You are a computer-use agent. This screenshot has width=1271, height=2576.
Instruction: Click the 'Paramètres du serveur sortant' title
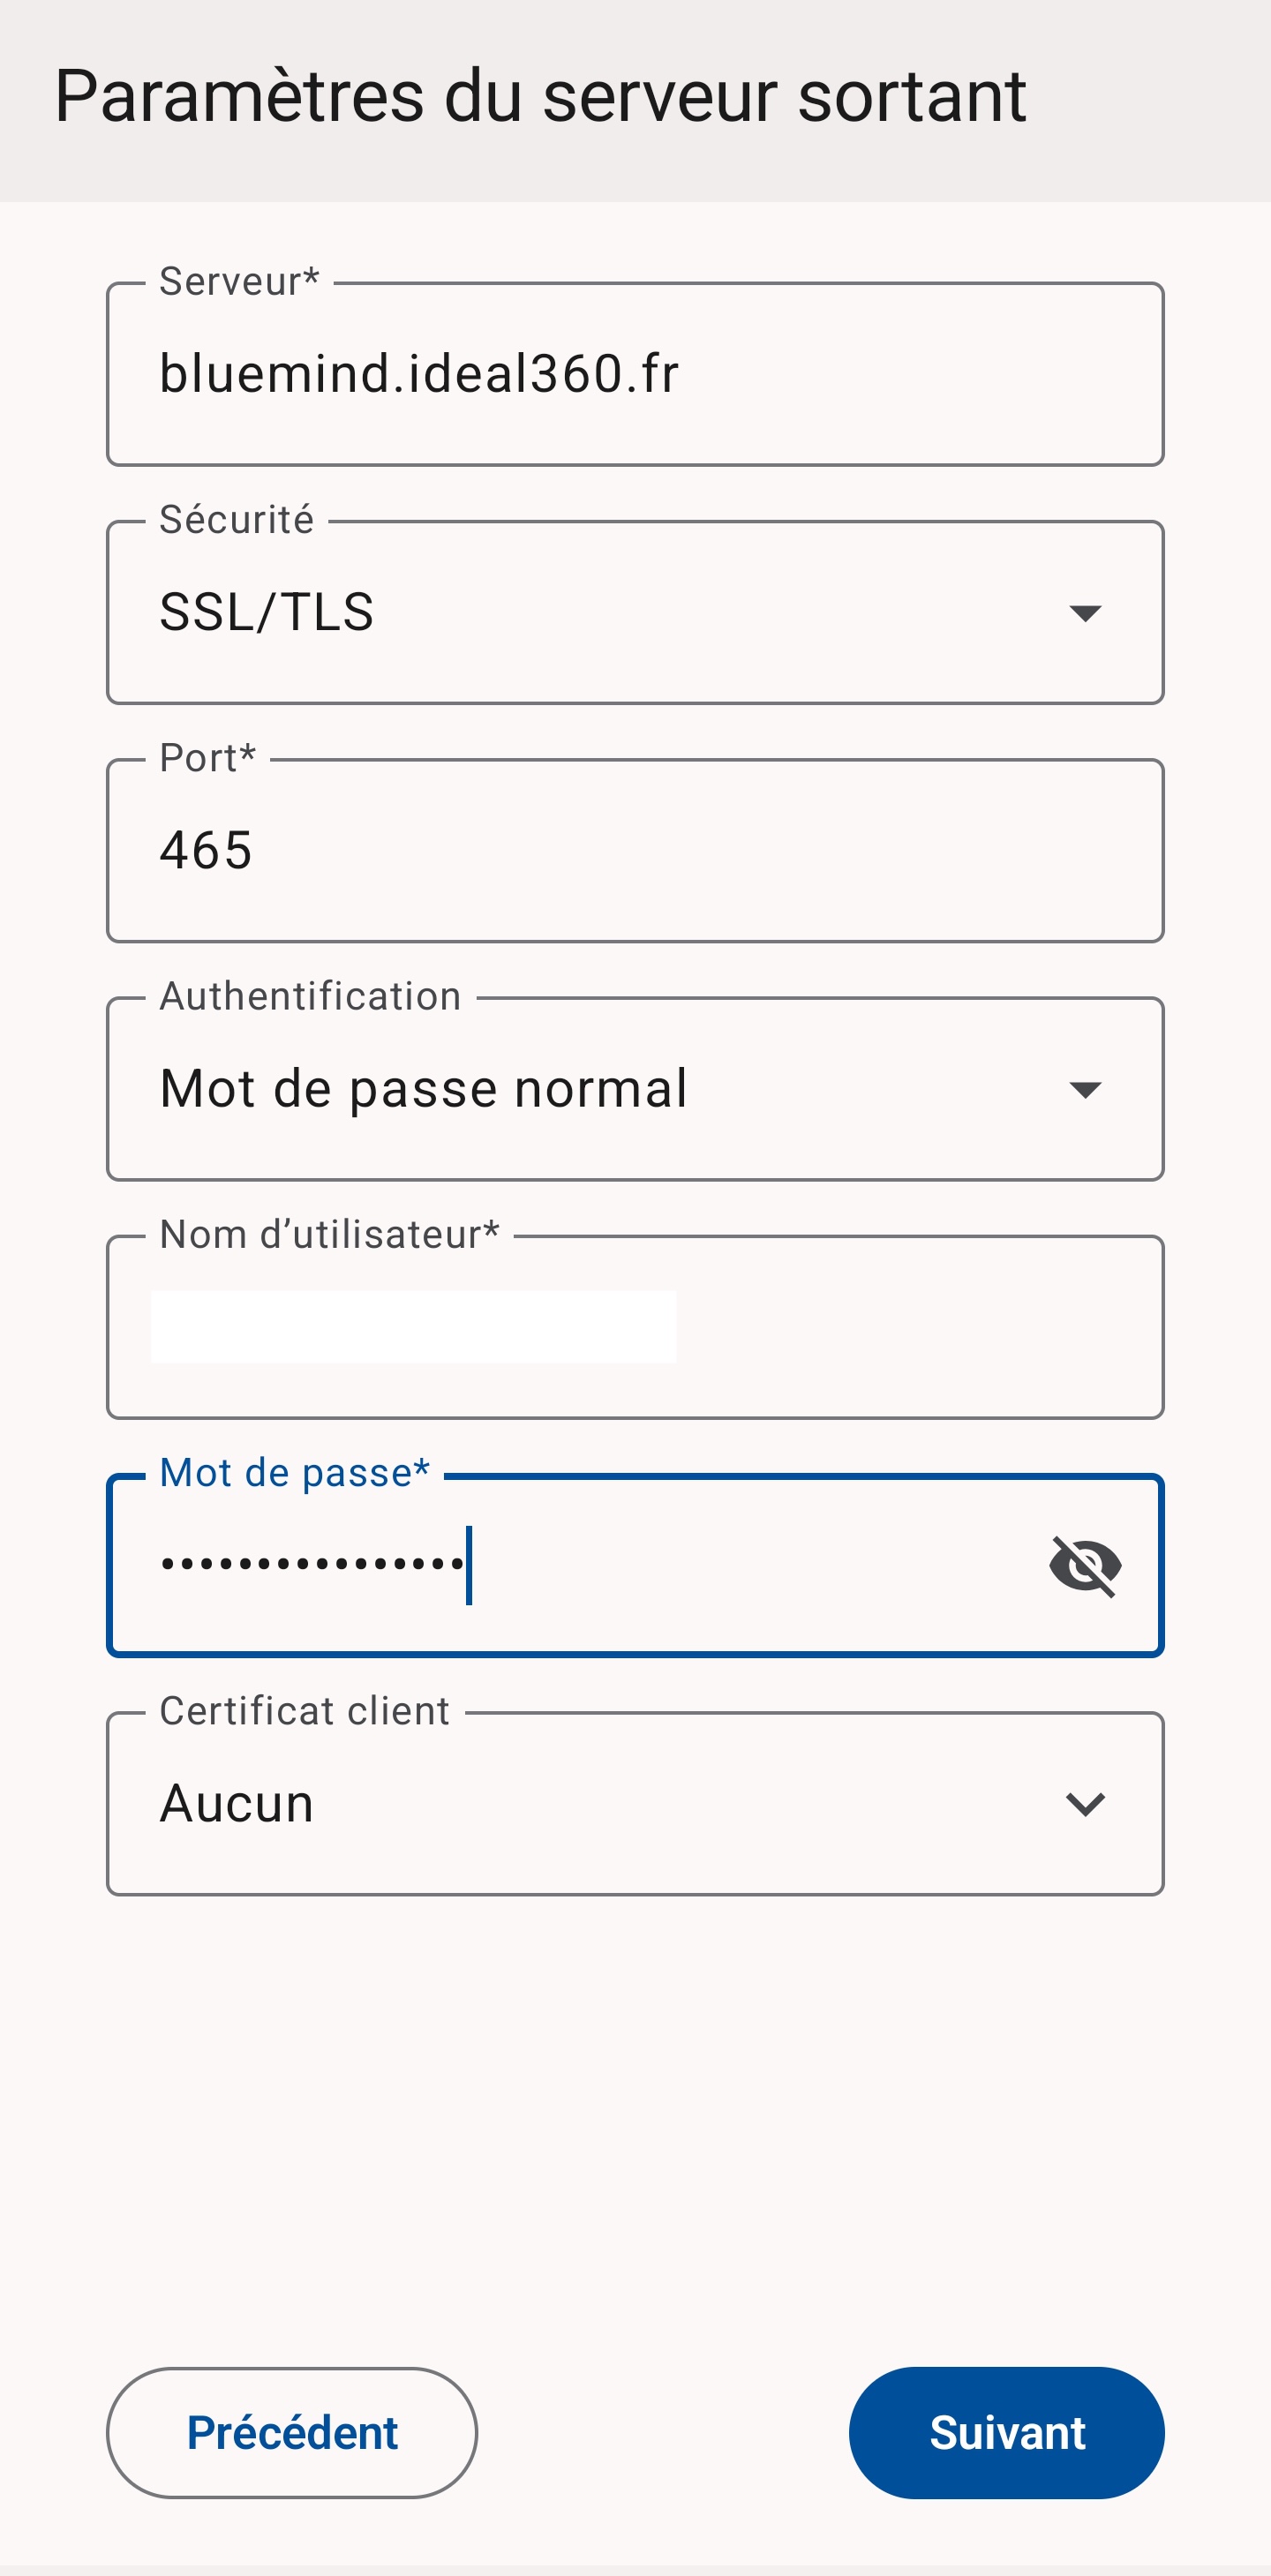pyautogui.click(x=540, y=97)
